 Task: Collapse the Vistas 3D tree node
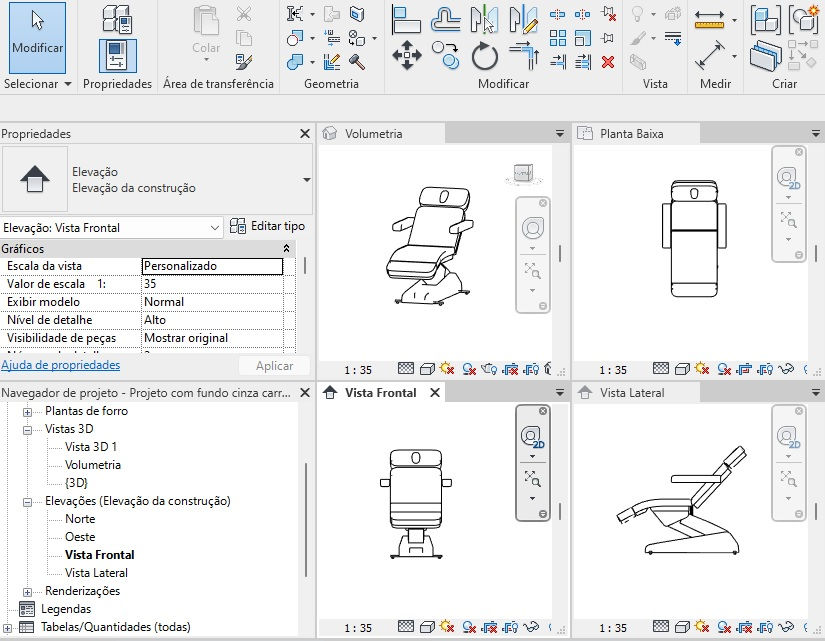point(27,430)
